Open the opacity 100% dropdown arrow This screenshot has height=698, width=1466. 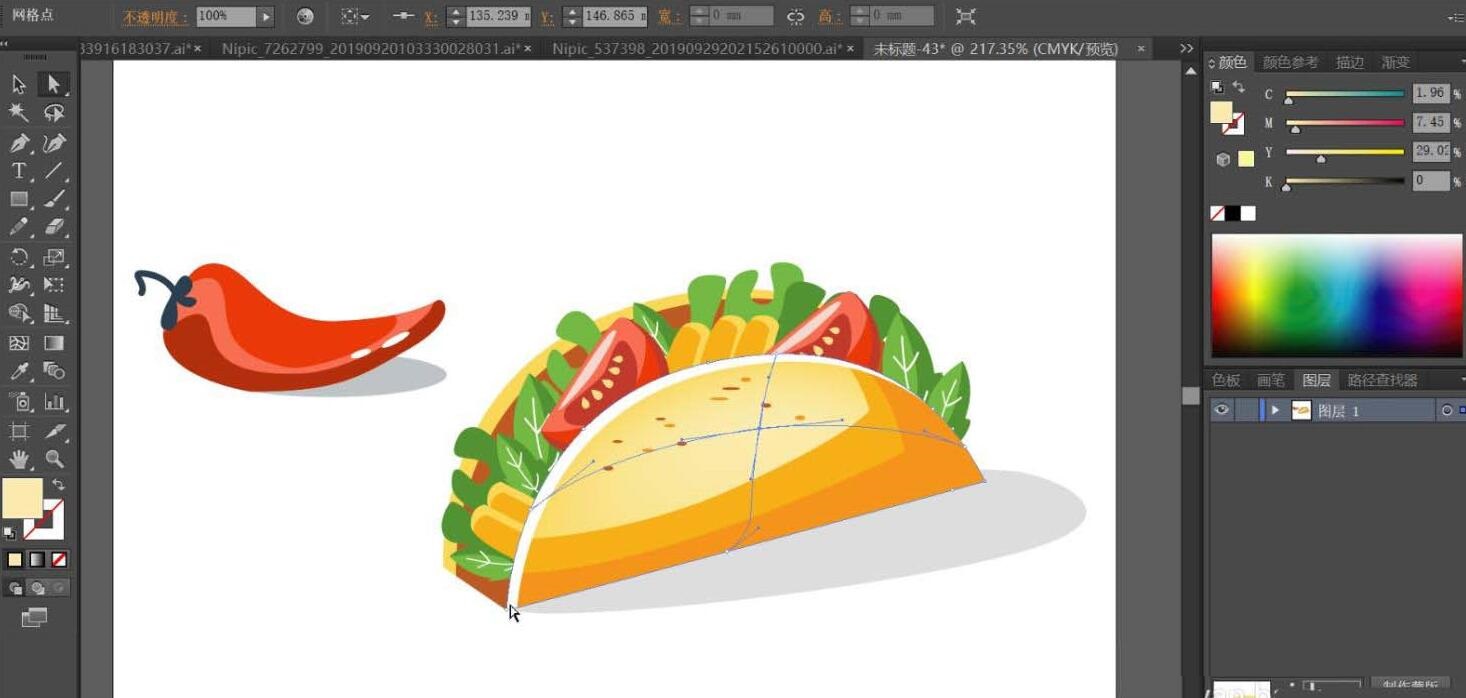pyautogui.click(x=265, y=17)
